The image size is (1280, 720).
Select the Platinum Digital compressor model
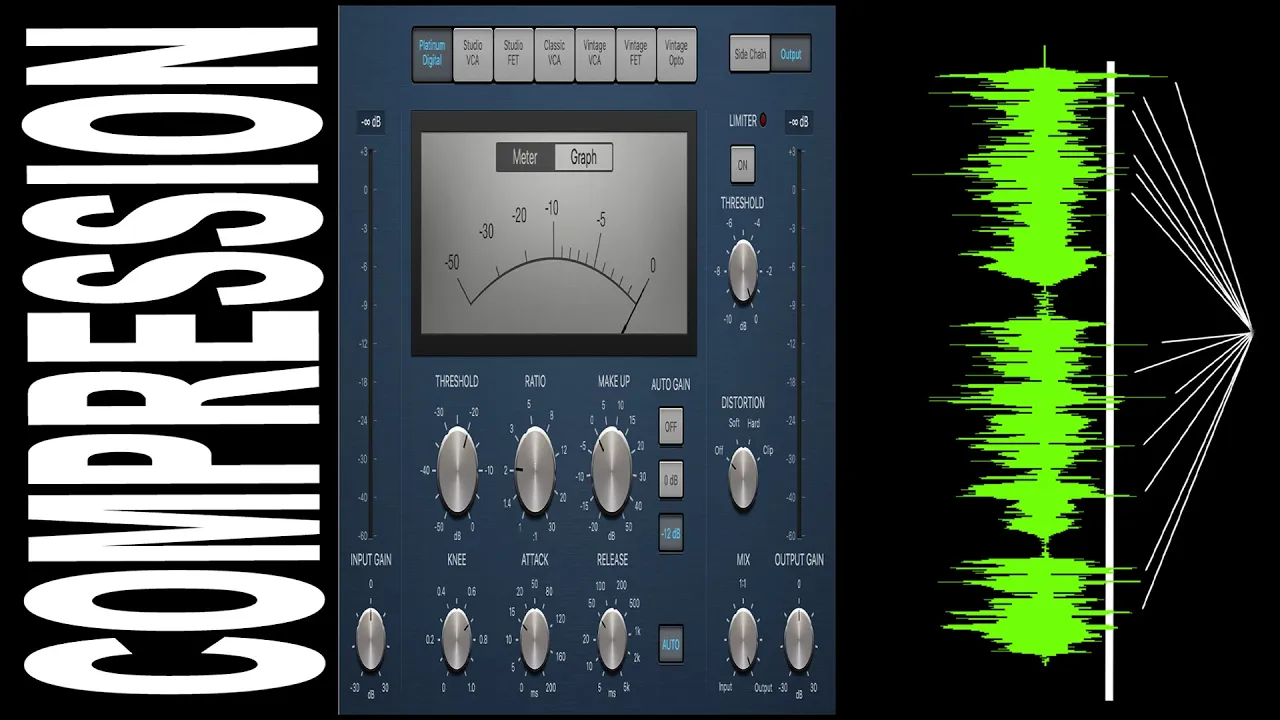(432, 54)
